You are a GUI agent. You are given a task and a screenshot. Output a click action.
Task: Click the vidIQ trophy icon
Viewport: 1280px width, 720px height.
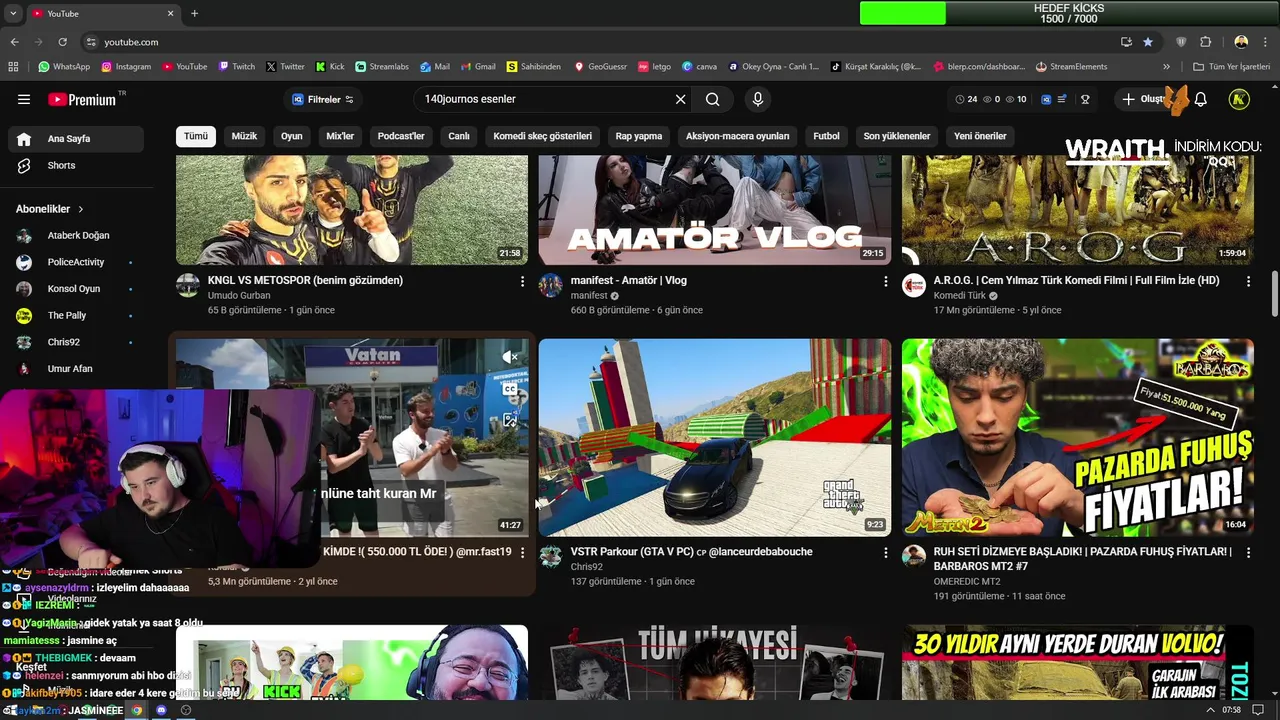[1085, 99]
